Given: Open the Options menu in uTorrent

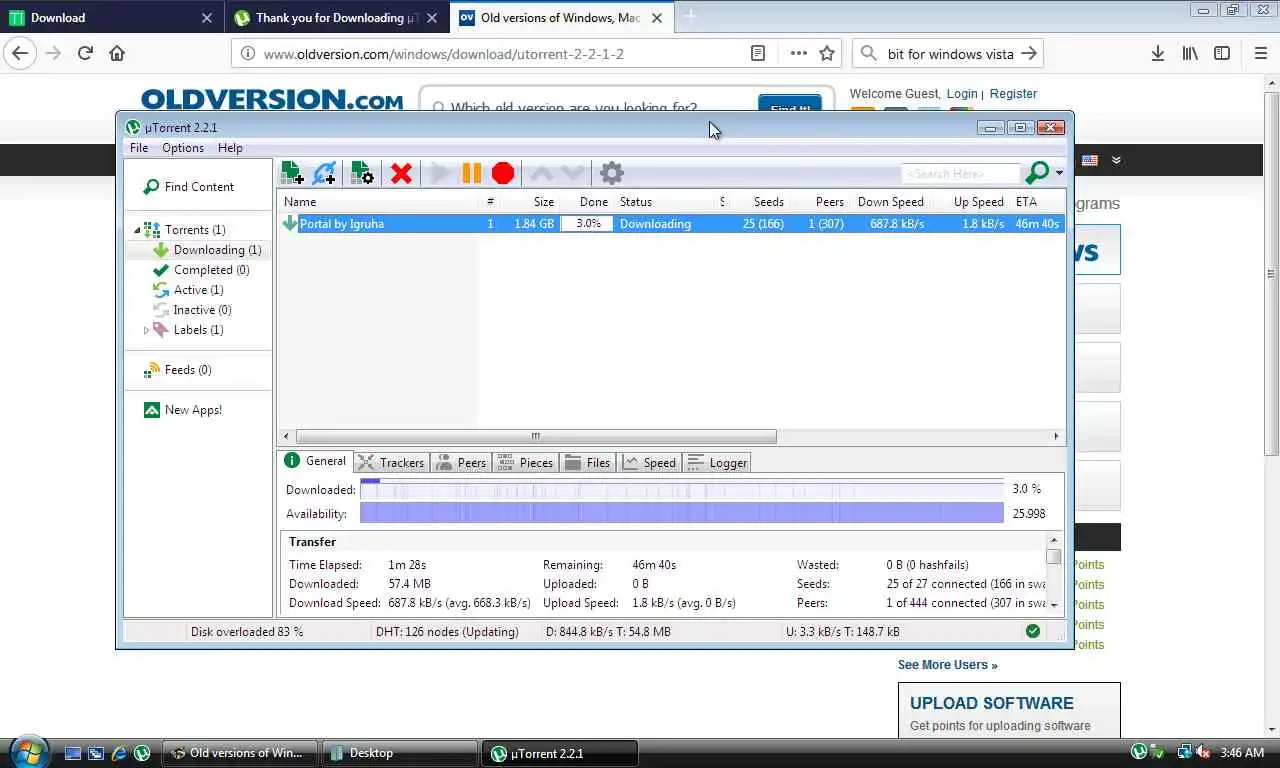Looking at the screenshot, I should (183, 148).
